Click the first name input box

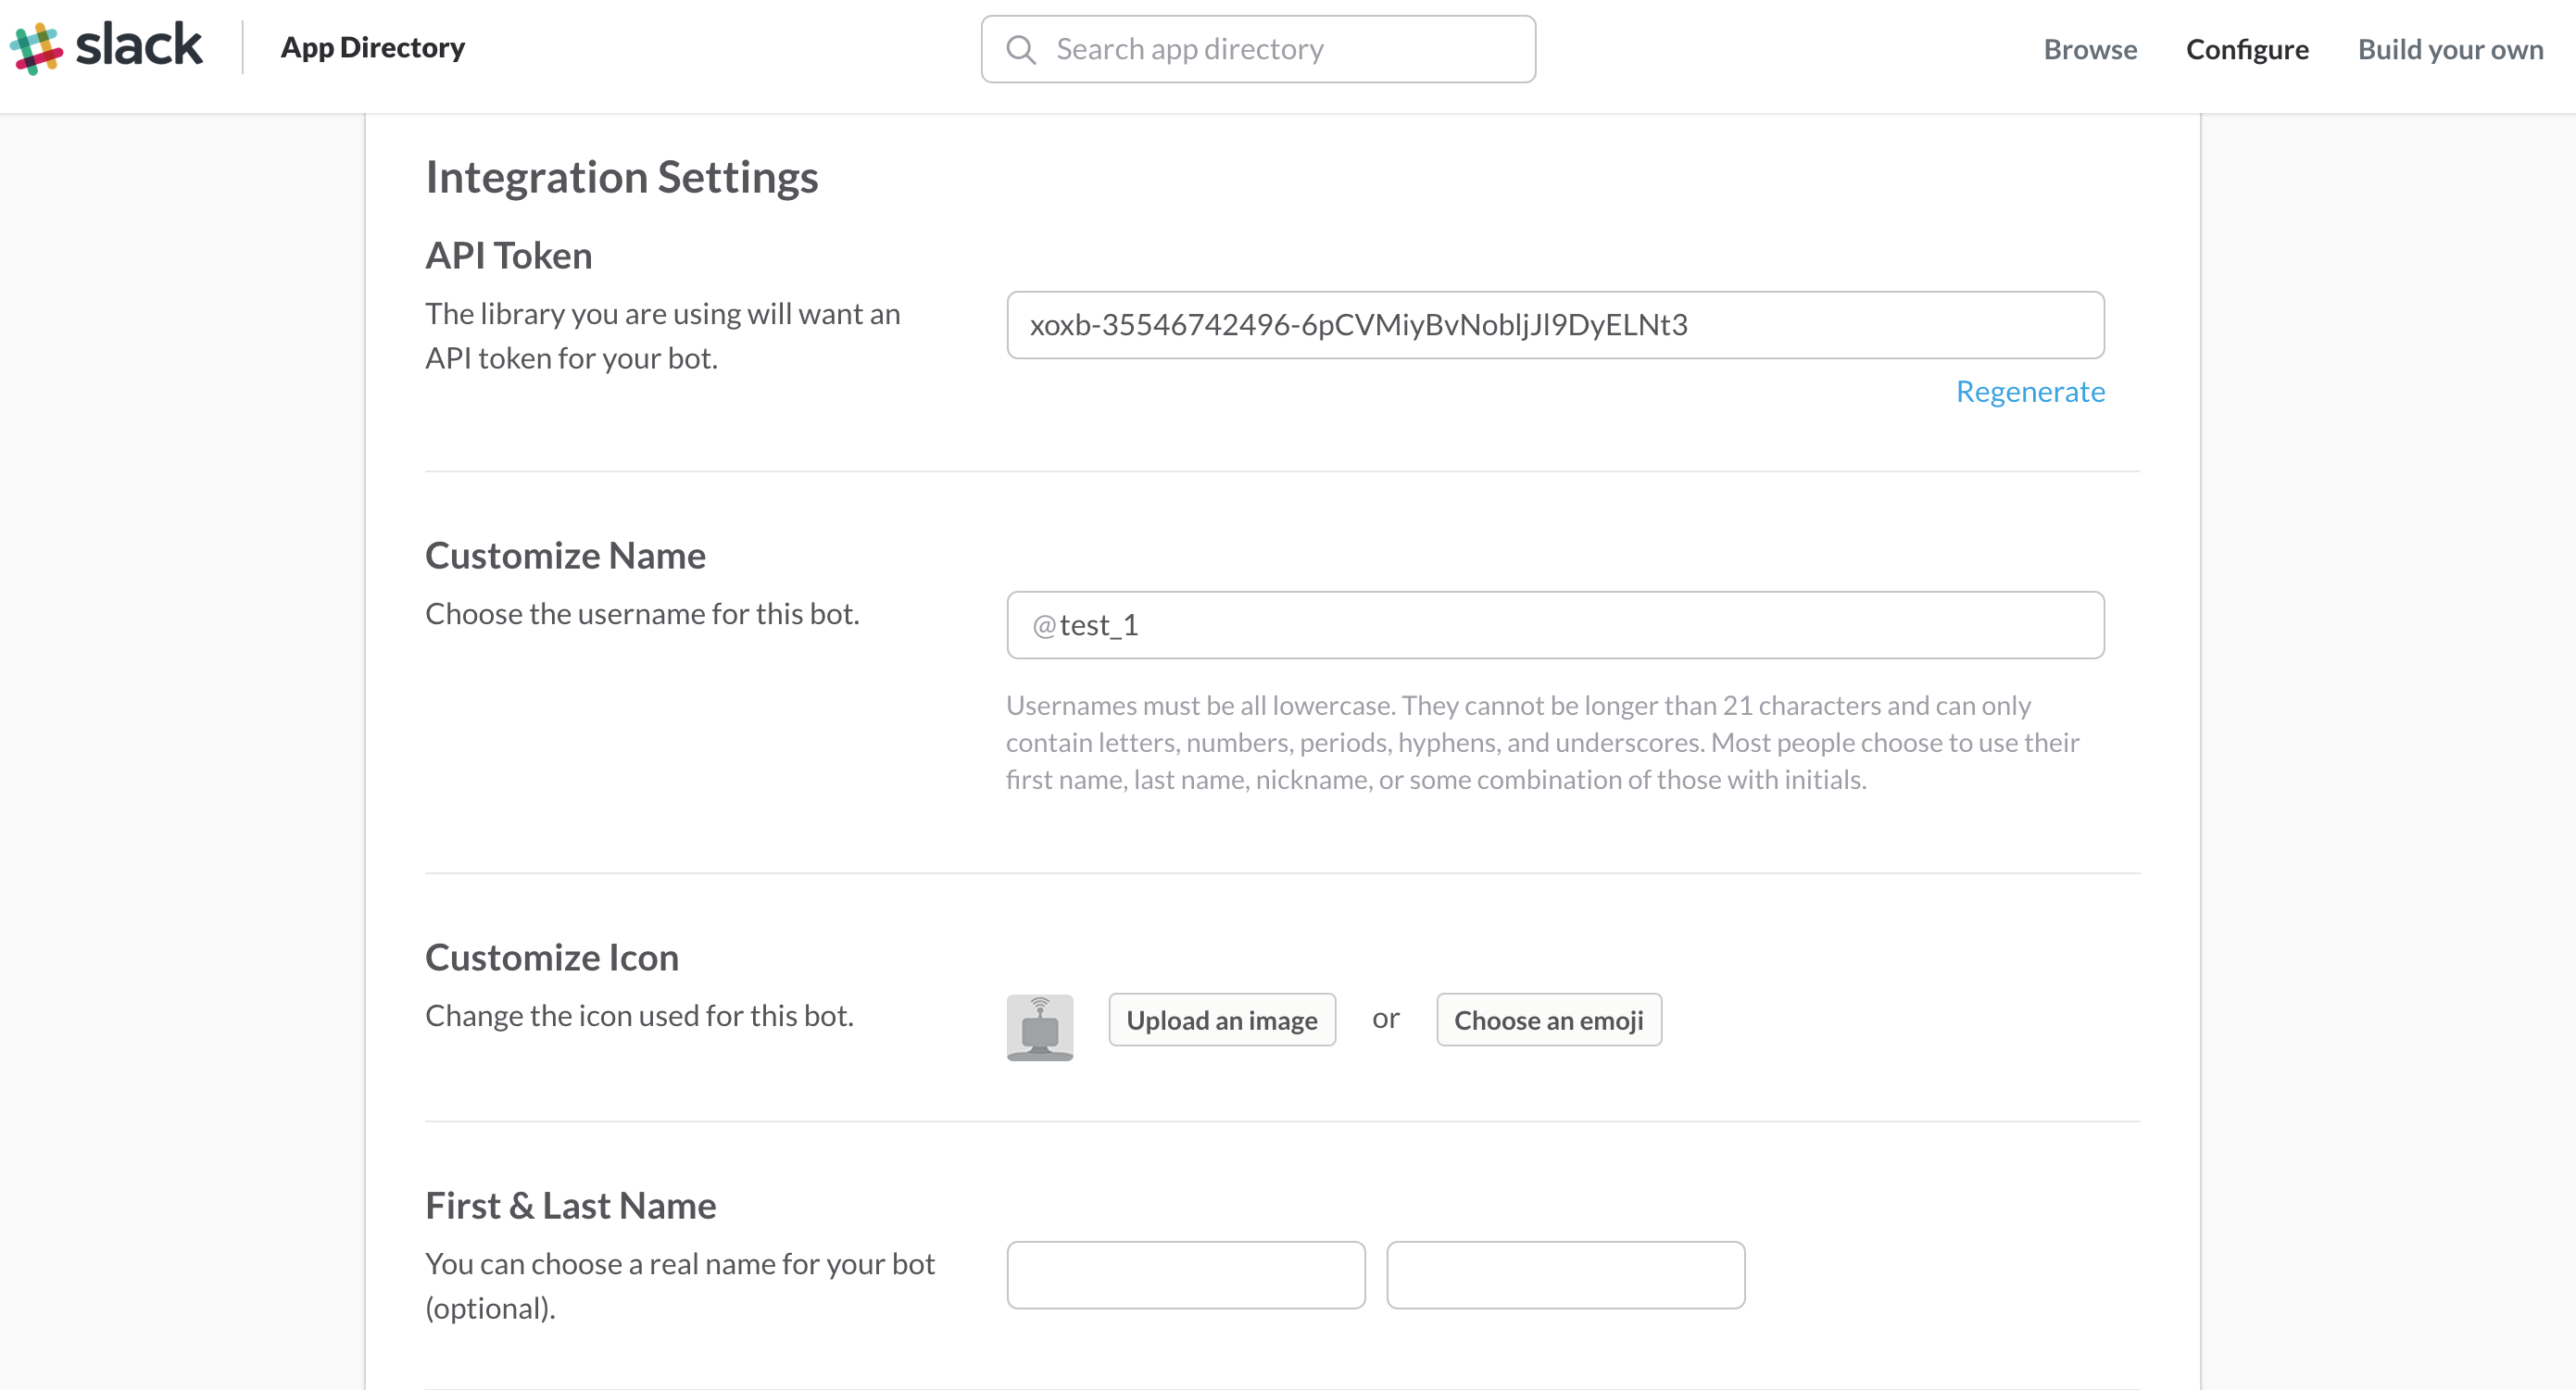point(1185,1274)
